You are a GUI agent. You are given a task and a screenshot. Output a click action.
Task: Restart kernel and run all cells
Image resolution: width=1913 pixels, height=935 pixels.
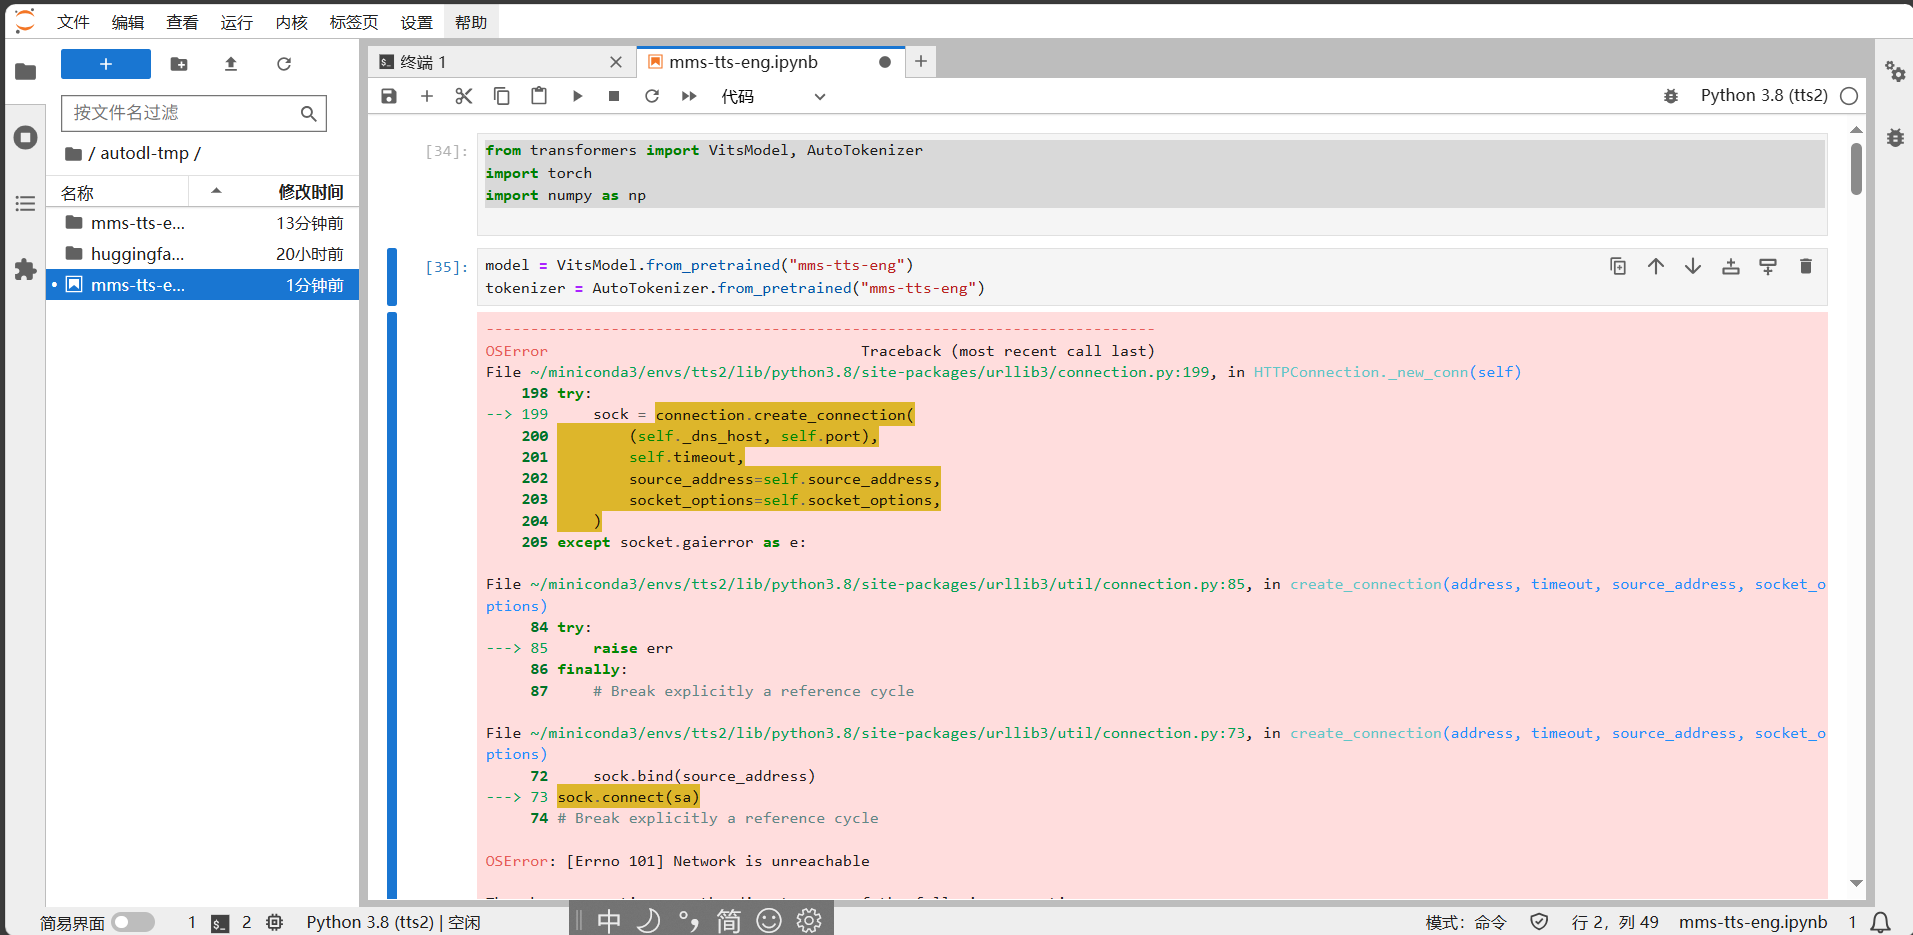(689, 96)
